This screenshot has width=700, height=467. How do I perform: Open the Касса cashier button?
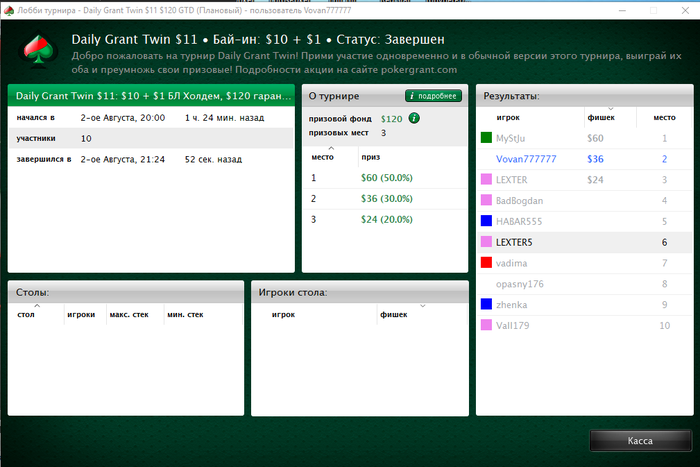pyautogui.click(x=640, y=441)
